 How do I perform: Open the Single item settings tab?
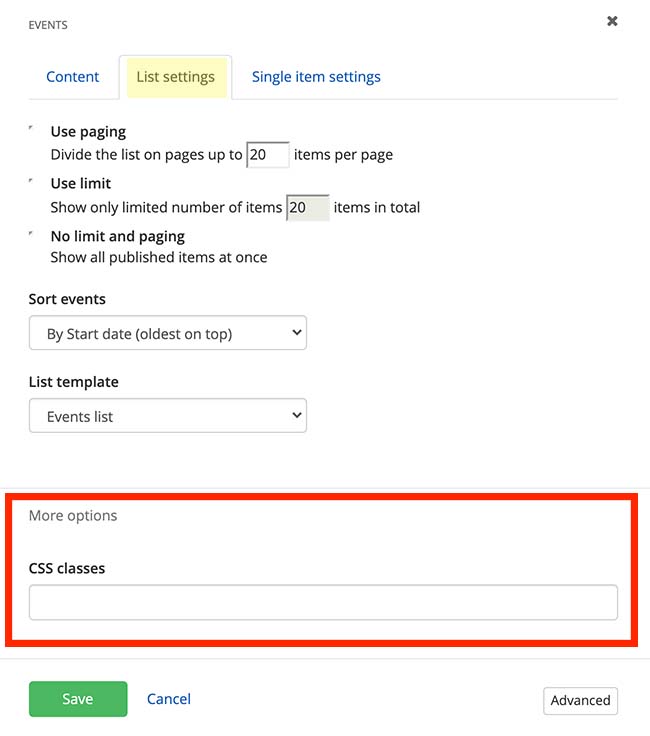(x=316, y=77)
